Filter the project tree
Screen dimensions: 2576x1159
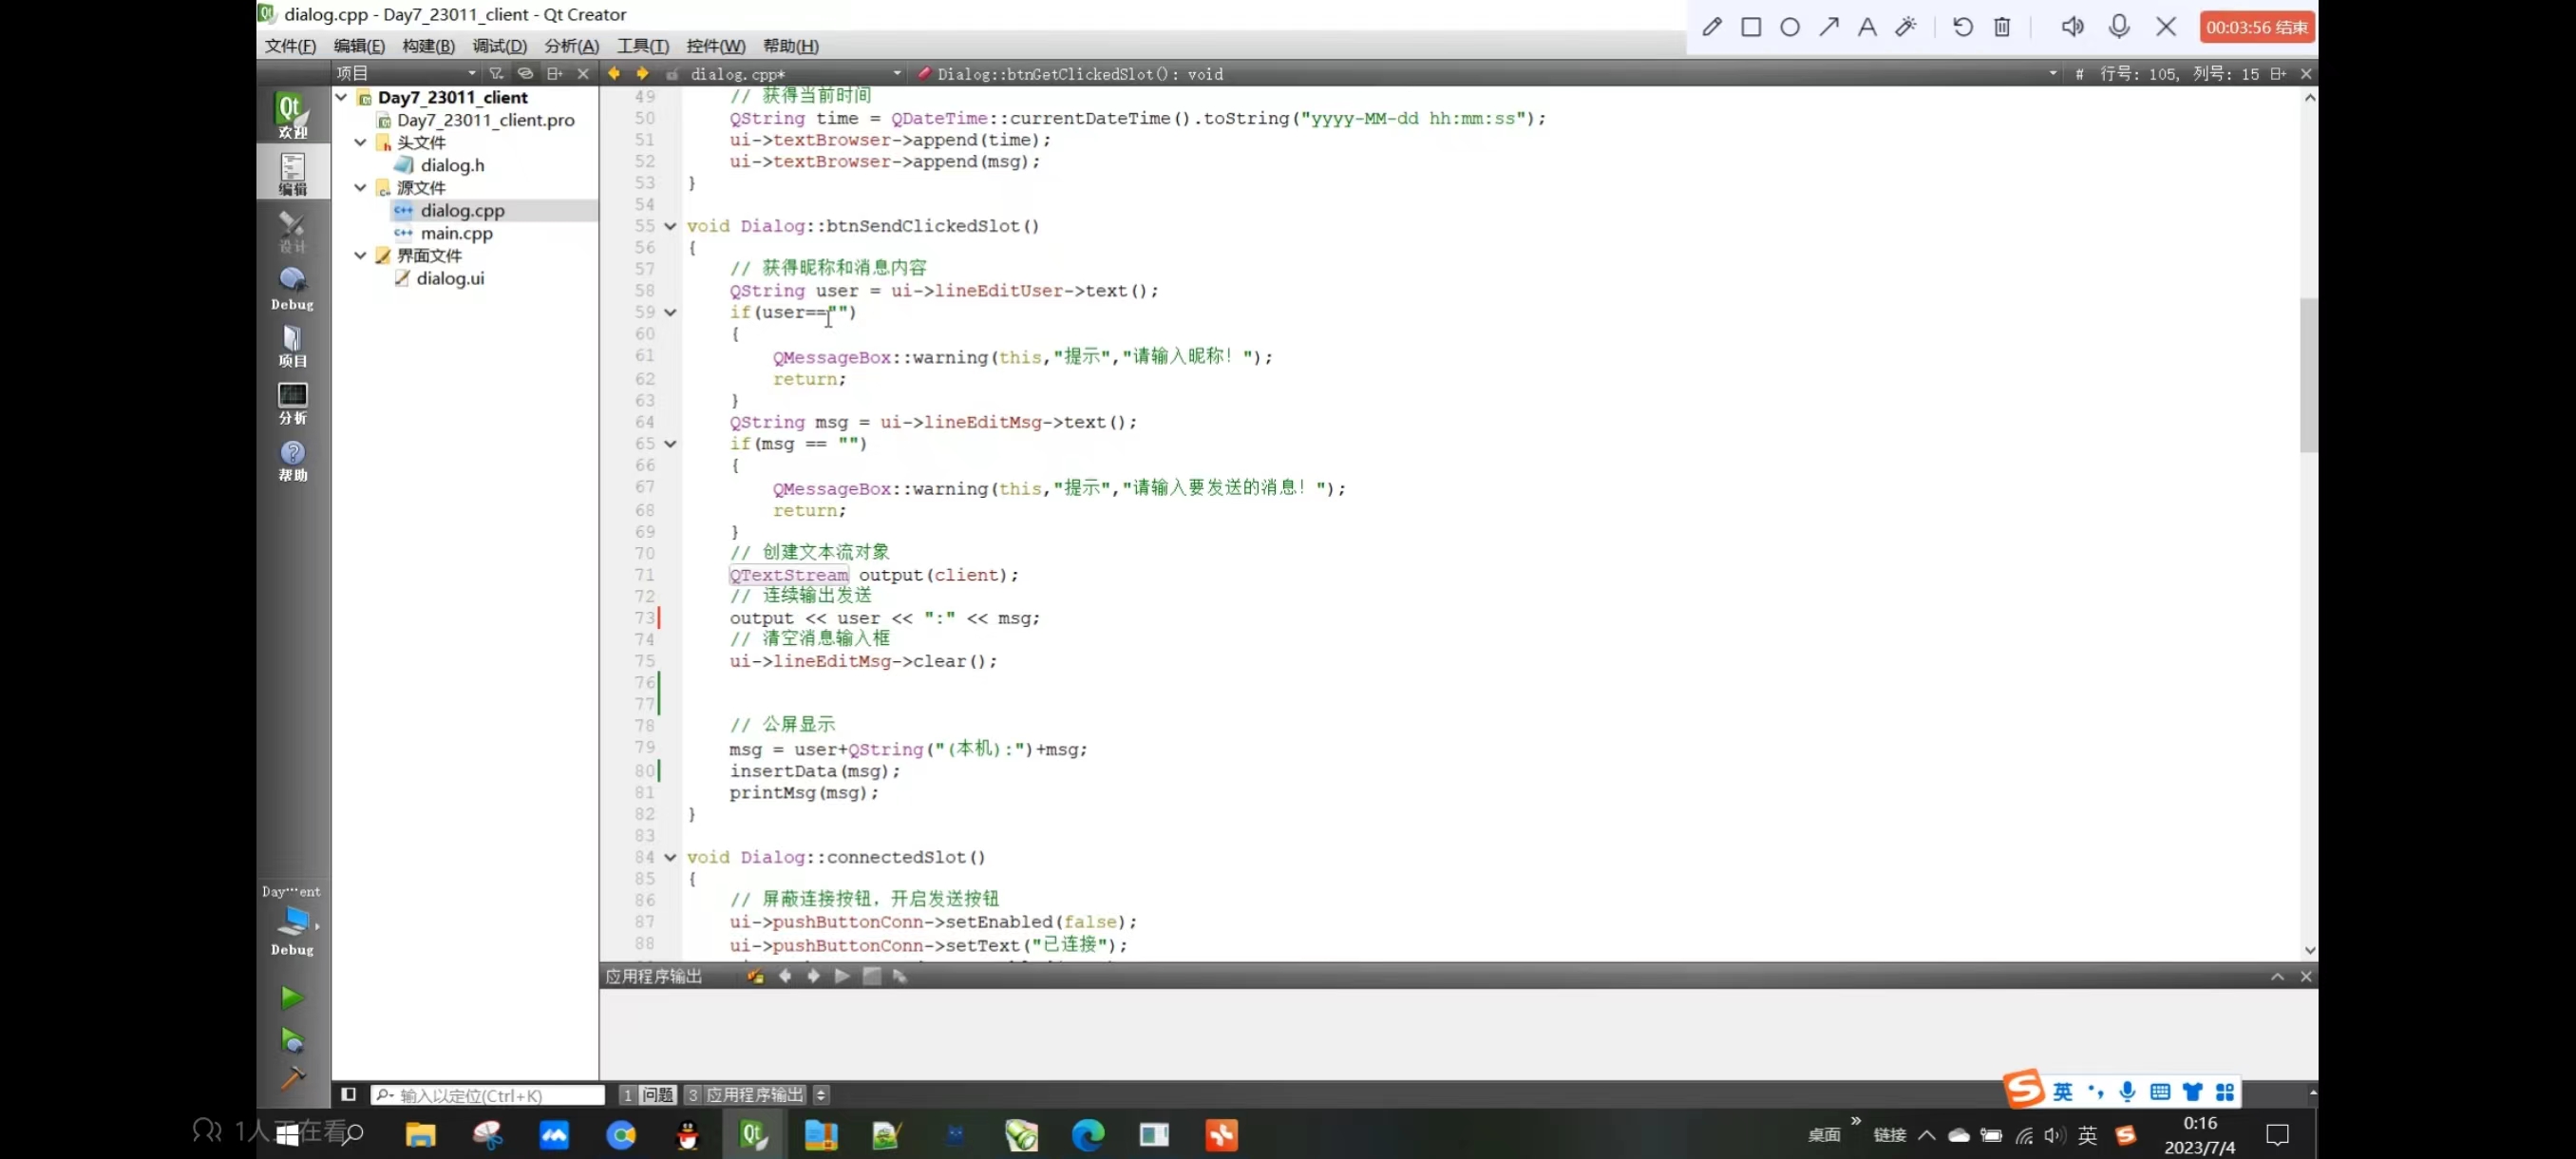point(496,73)
